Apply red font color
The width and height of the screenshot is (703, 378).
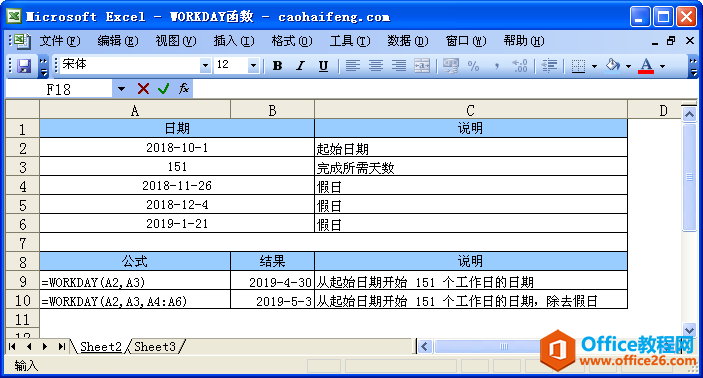coord(646,66)
